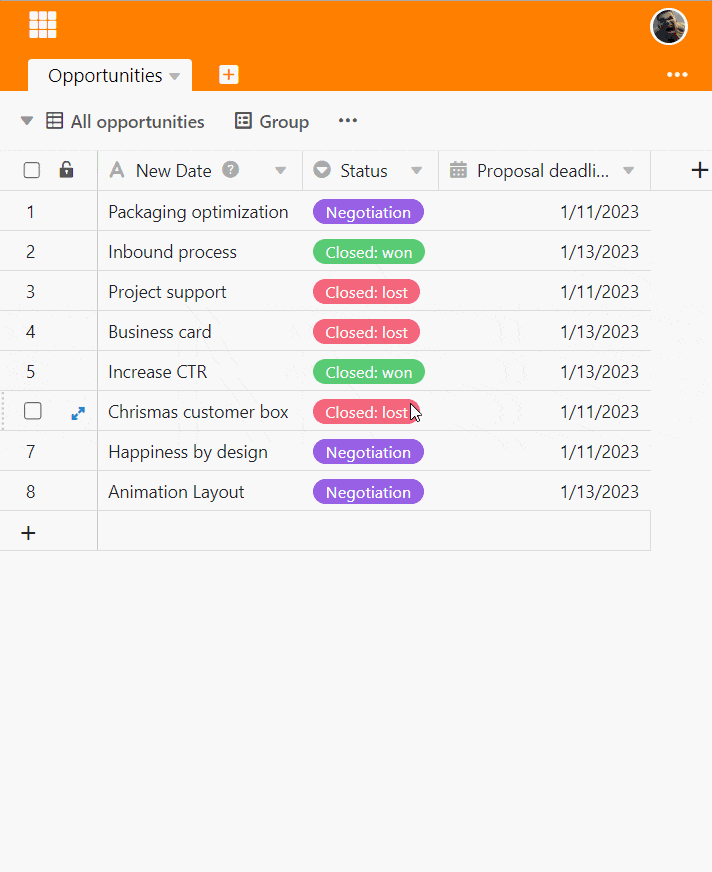Toggle the select-all rows checkbox
The height and width of the screenshot is (872, 712).
coord(32,170)
